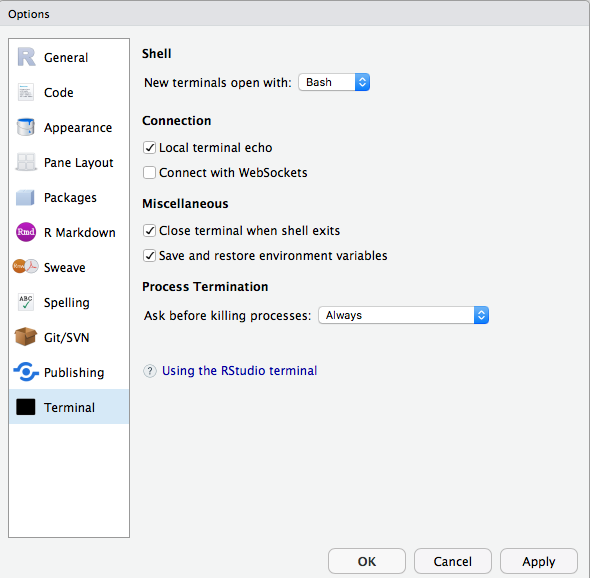Disable Local terminal echo checkbox
This screenshot has height=578, width=590.
[x=149, y=148]
